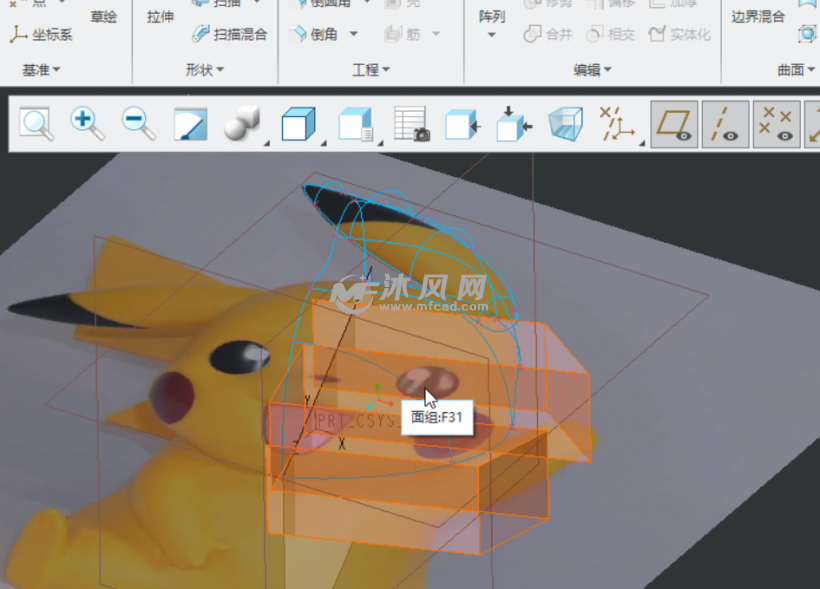
Task: Toggle datum point display
Action: pyautogui.click(x=777, y=124)
